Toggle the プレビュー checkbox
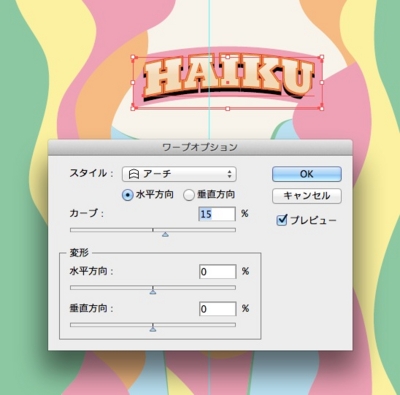The width and height of the screenshot is (400, 395). 282,220
